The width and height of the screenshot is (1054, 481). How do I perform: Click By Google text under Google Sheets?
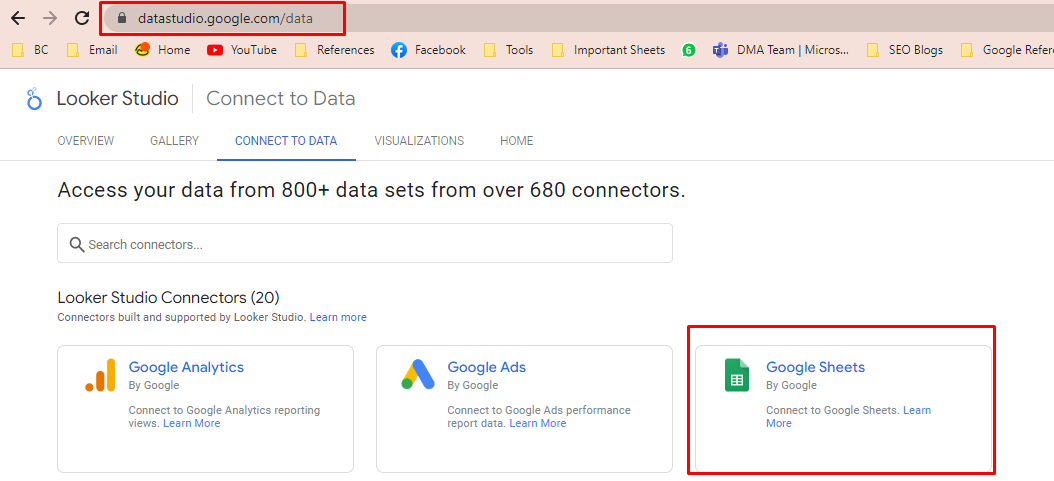pyautogui.click(x=791, y=385)
